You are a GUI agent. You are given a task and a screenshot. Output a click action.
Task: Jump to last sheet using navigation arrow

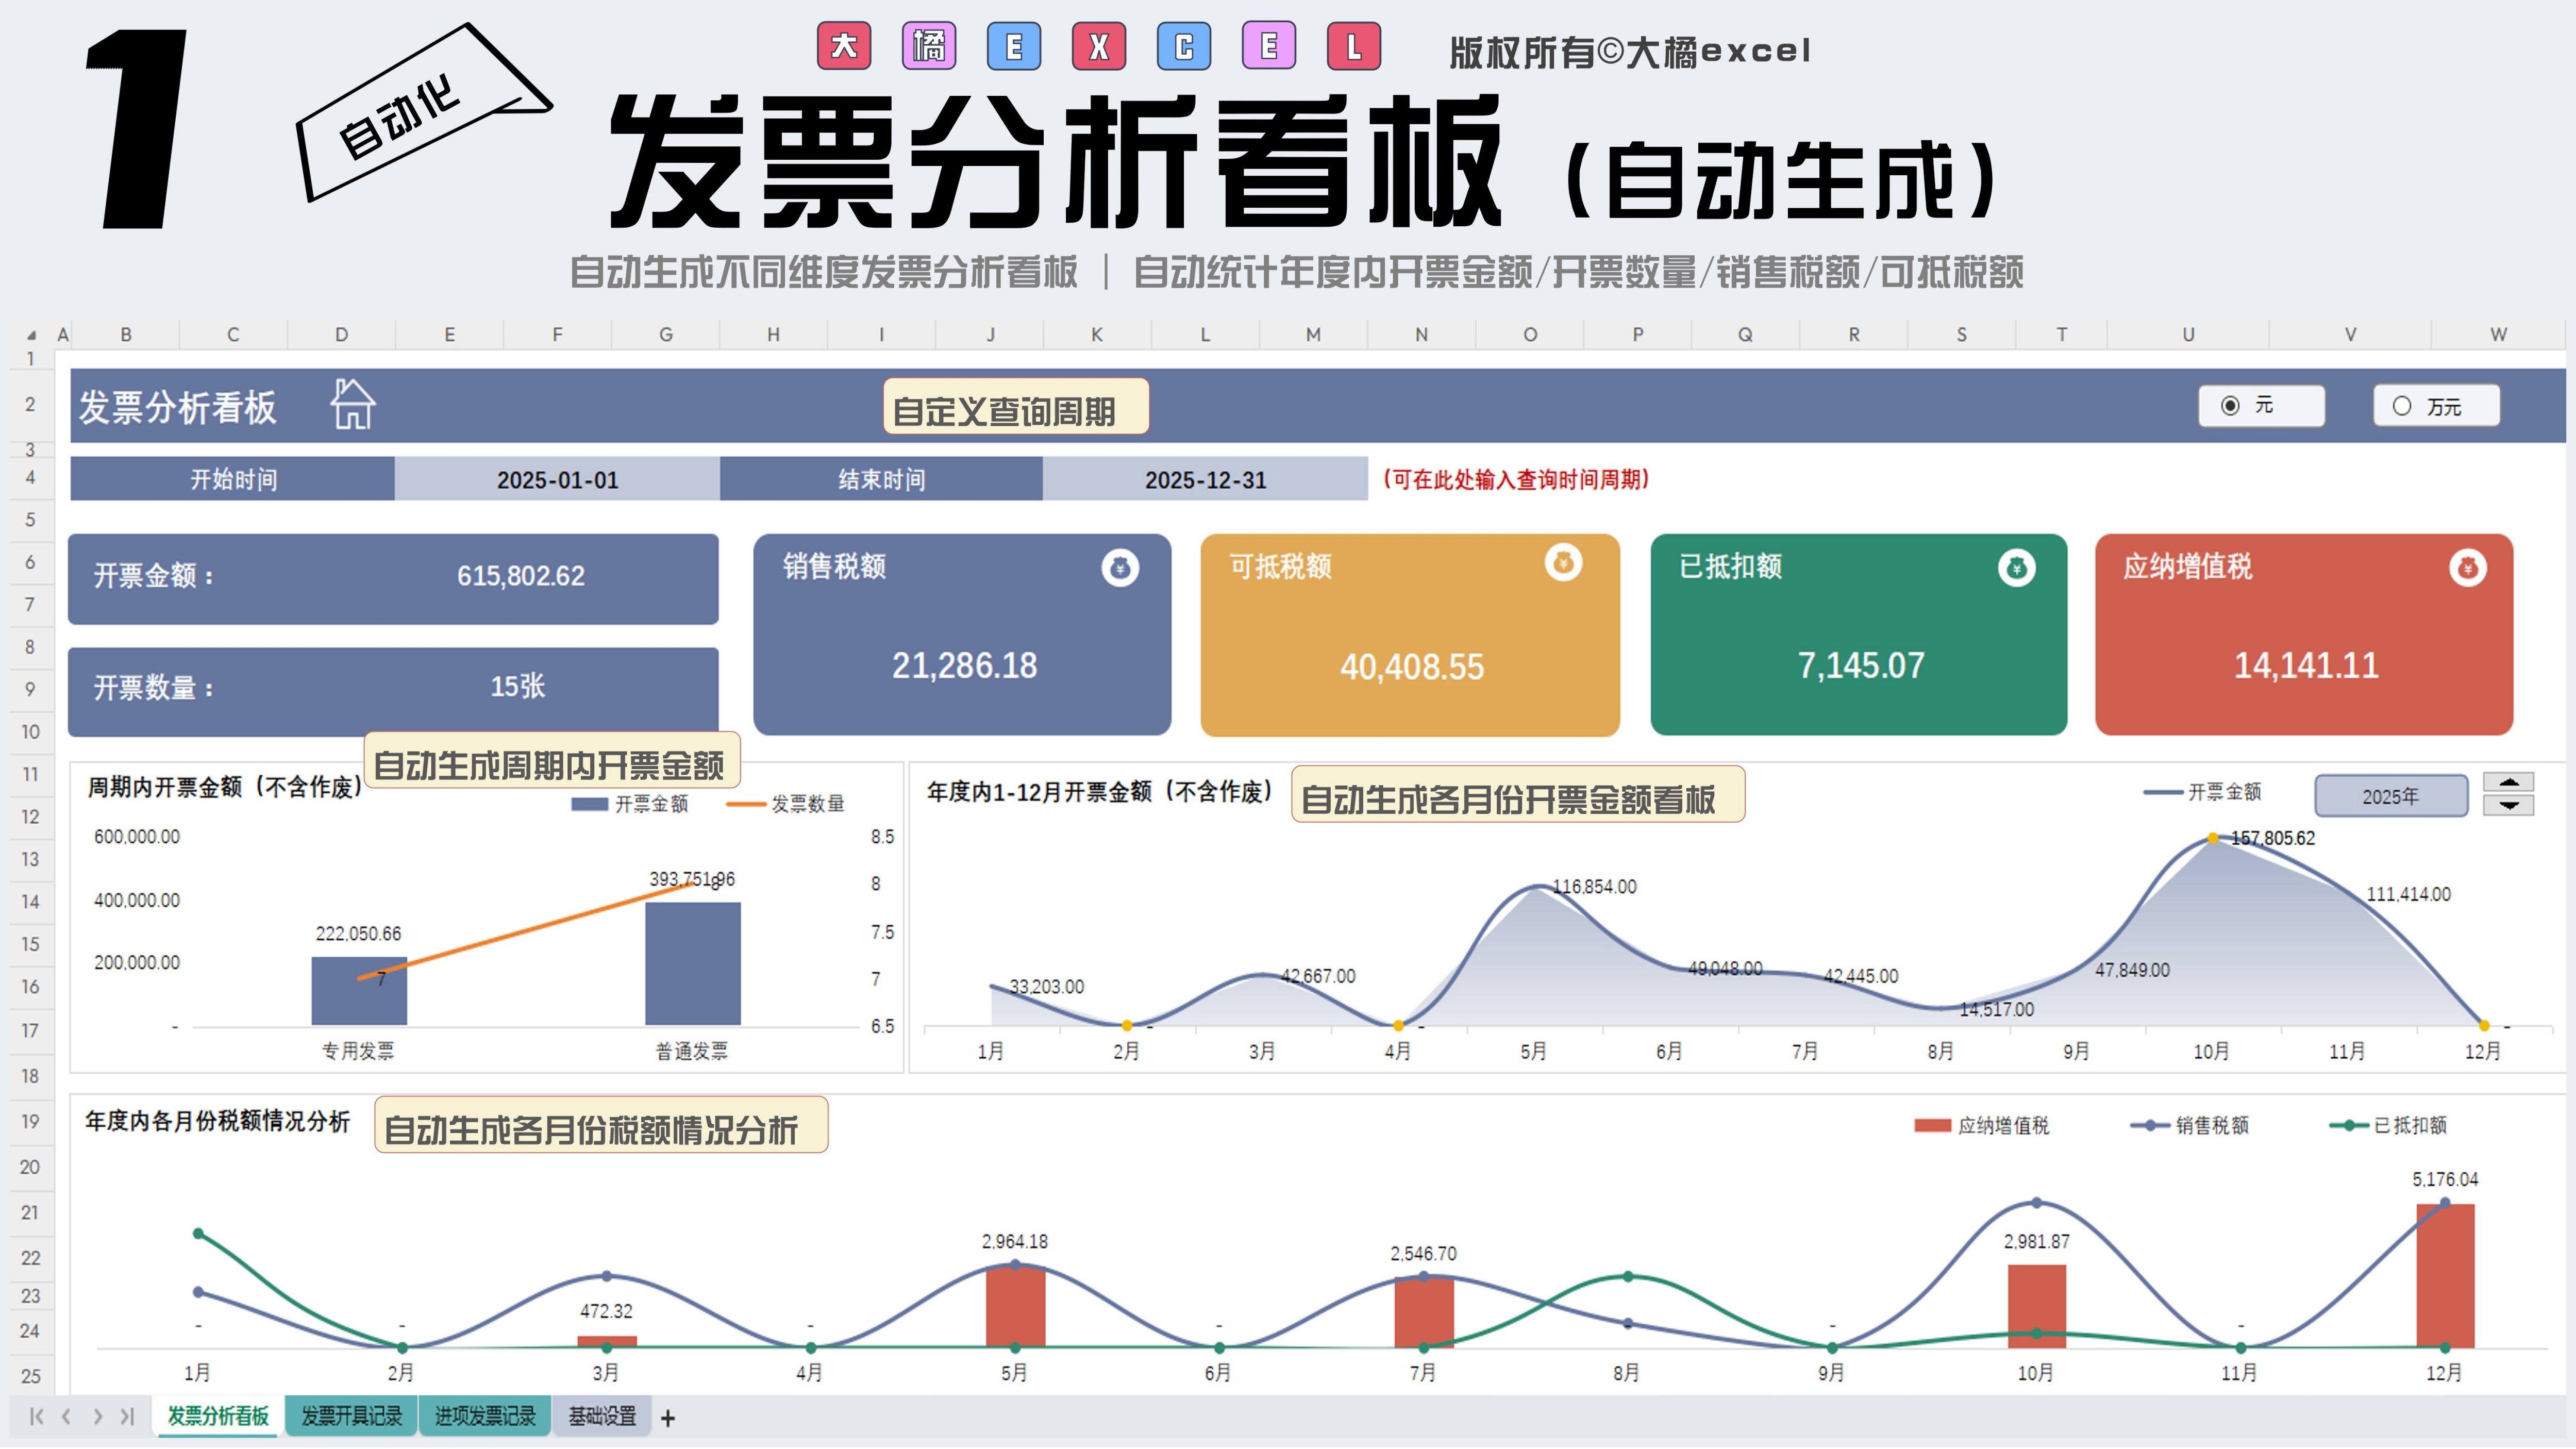point(127,1416)
